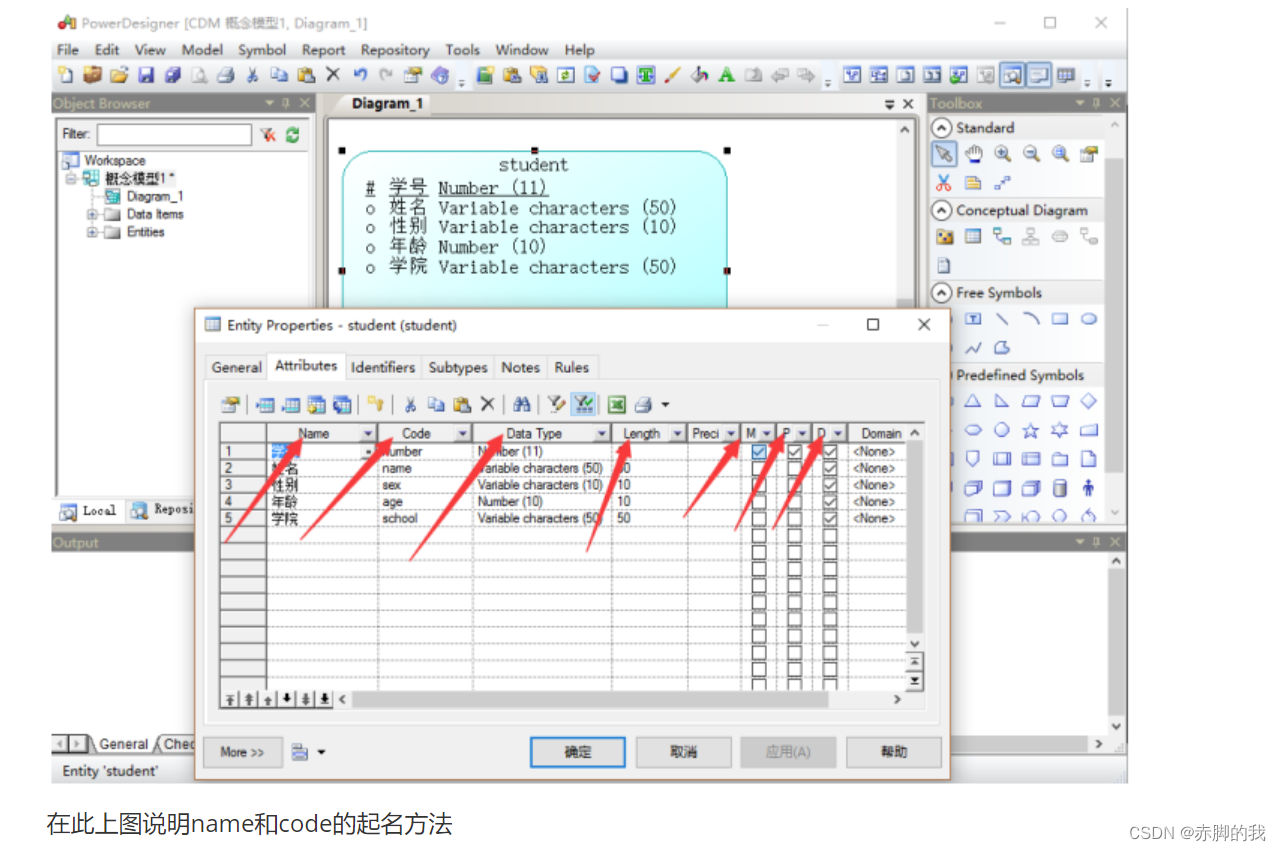Open the Length column filter dropdown
1281x851 pixels.
pyautogui.click(x=677, y=433)
